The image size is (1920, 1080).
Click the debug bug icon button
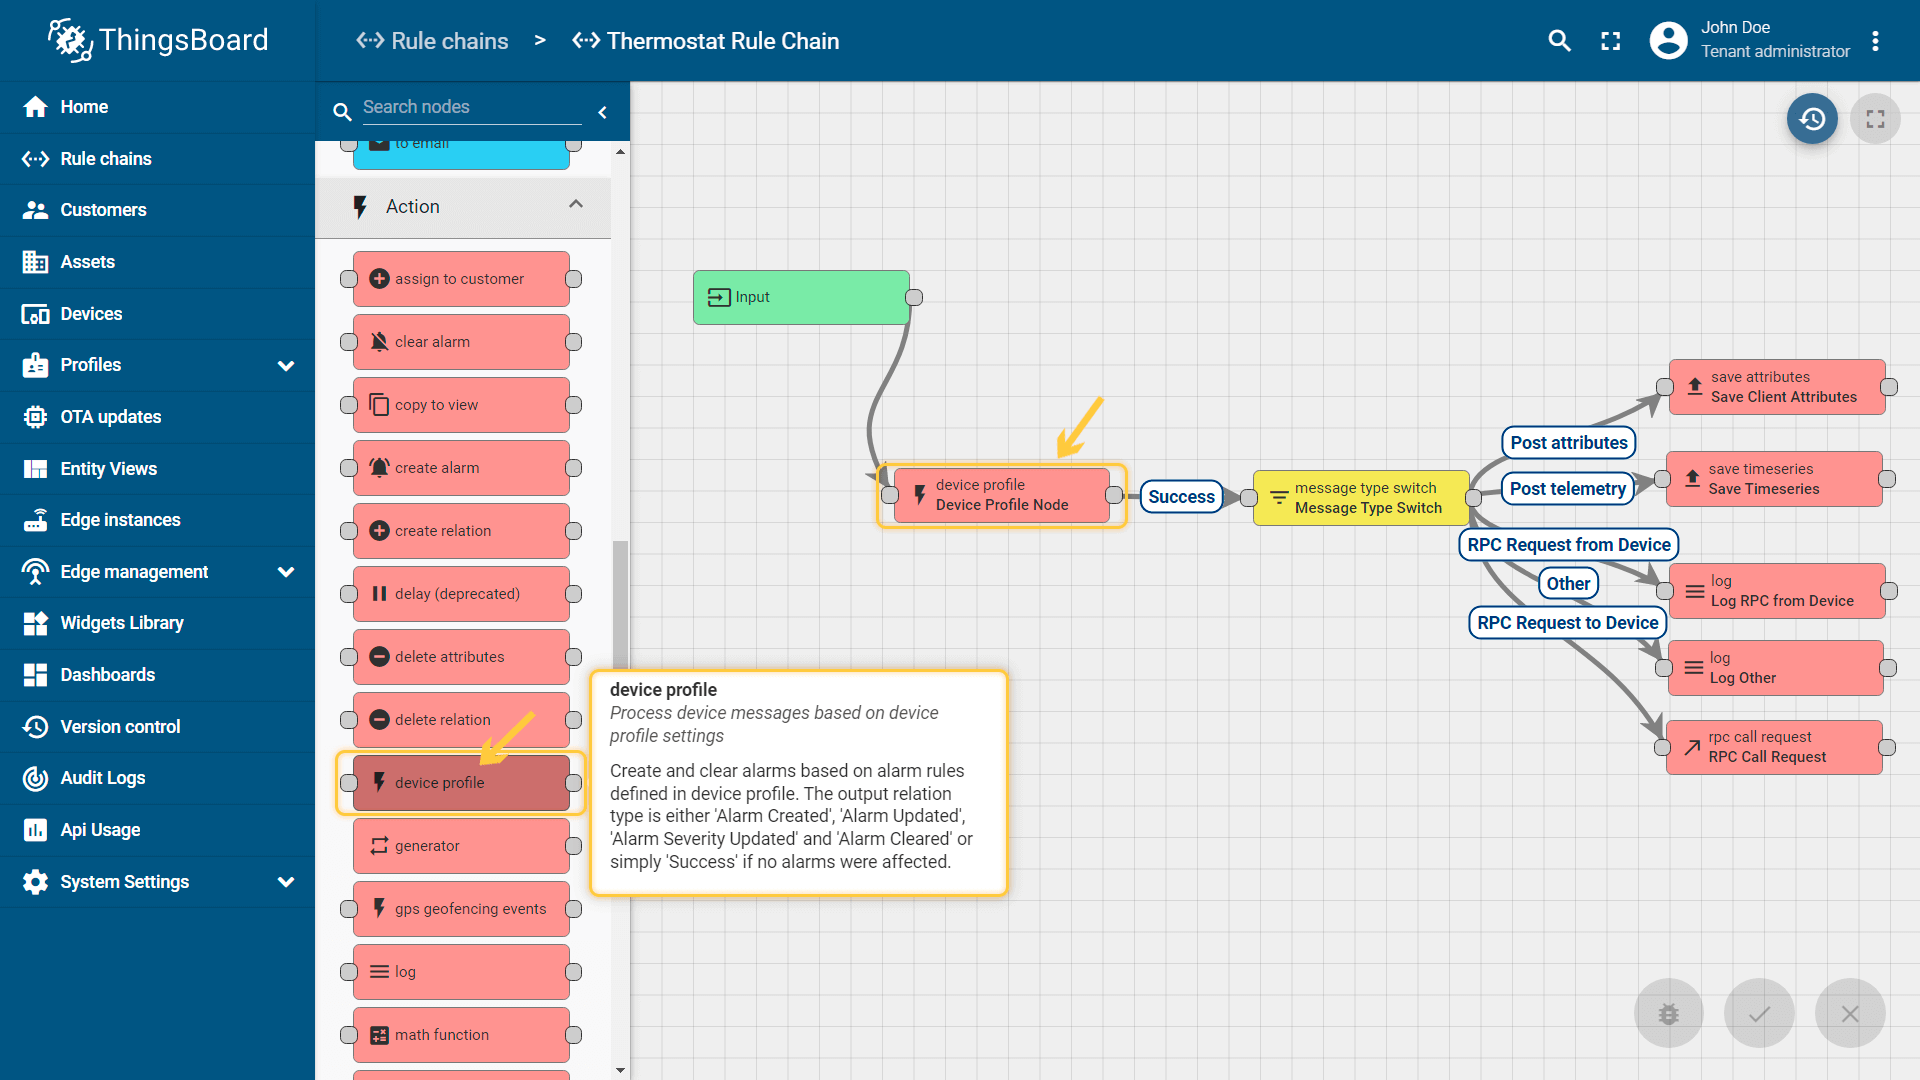pyautogui.click(x=1668, y=1013)
